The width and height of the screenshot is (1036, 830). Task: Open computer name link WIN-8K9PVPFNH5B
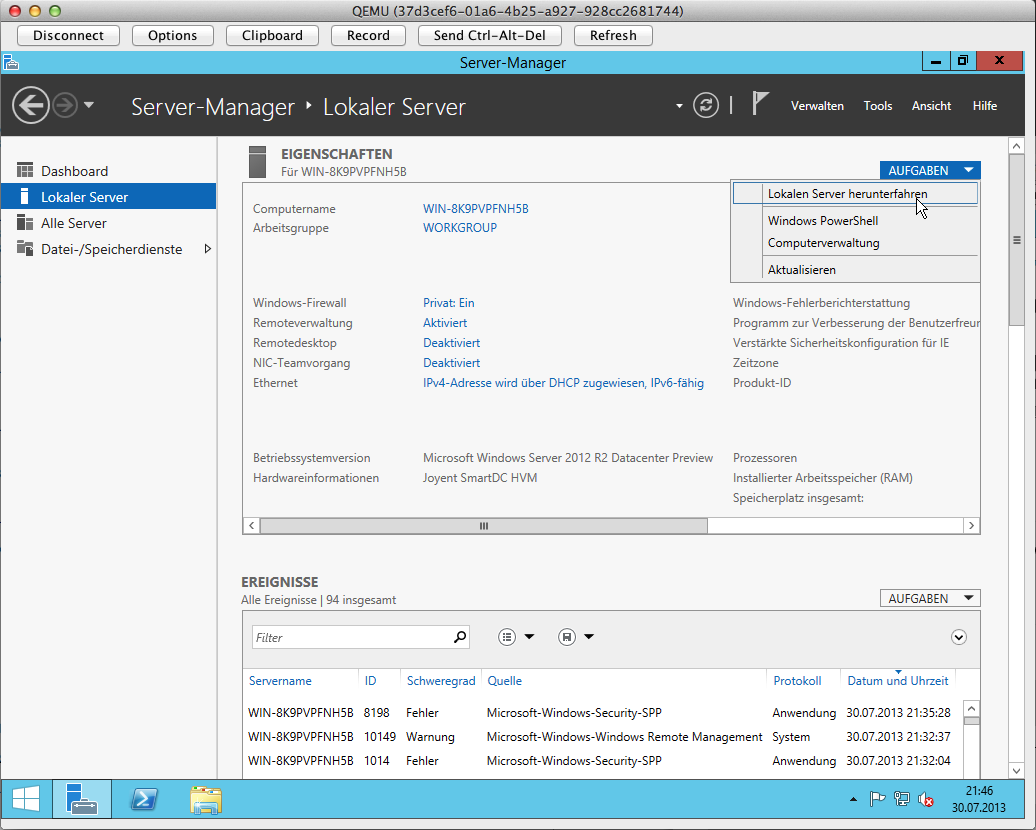pos(476,209)
